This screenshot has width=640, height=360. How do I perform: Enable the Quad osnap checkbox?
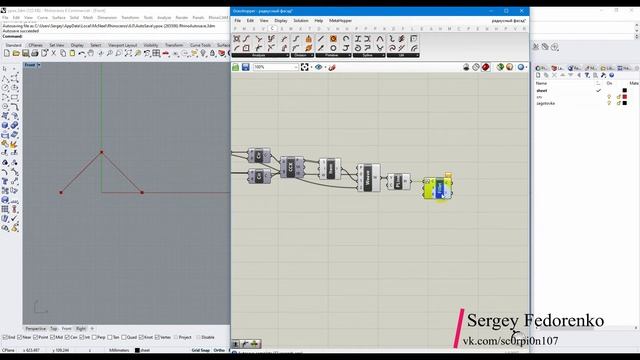124,338
